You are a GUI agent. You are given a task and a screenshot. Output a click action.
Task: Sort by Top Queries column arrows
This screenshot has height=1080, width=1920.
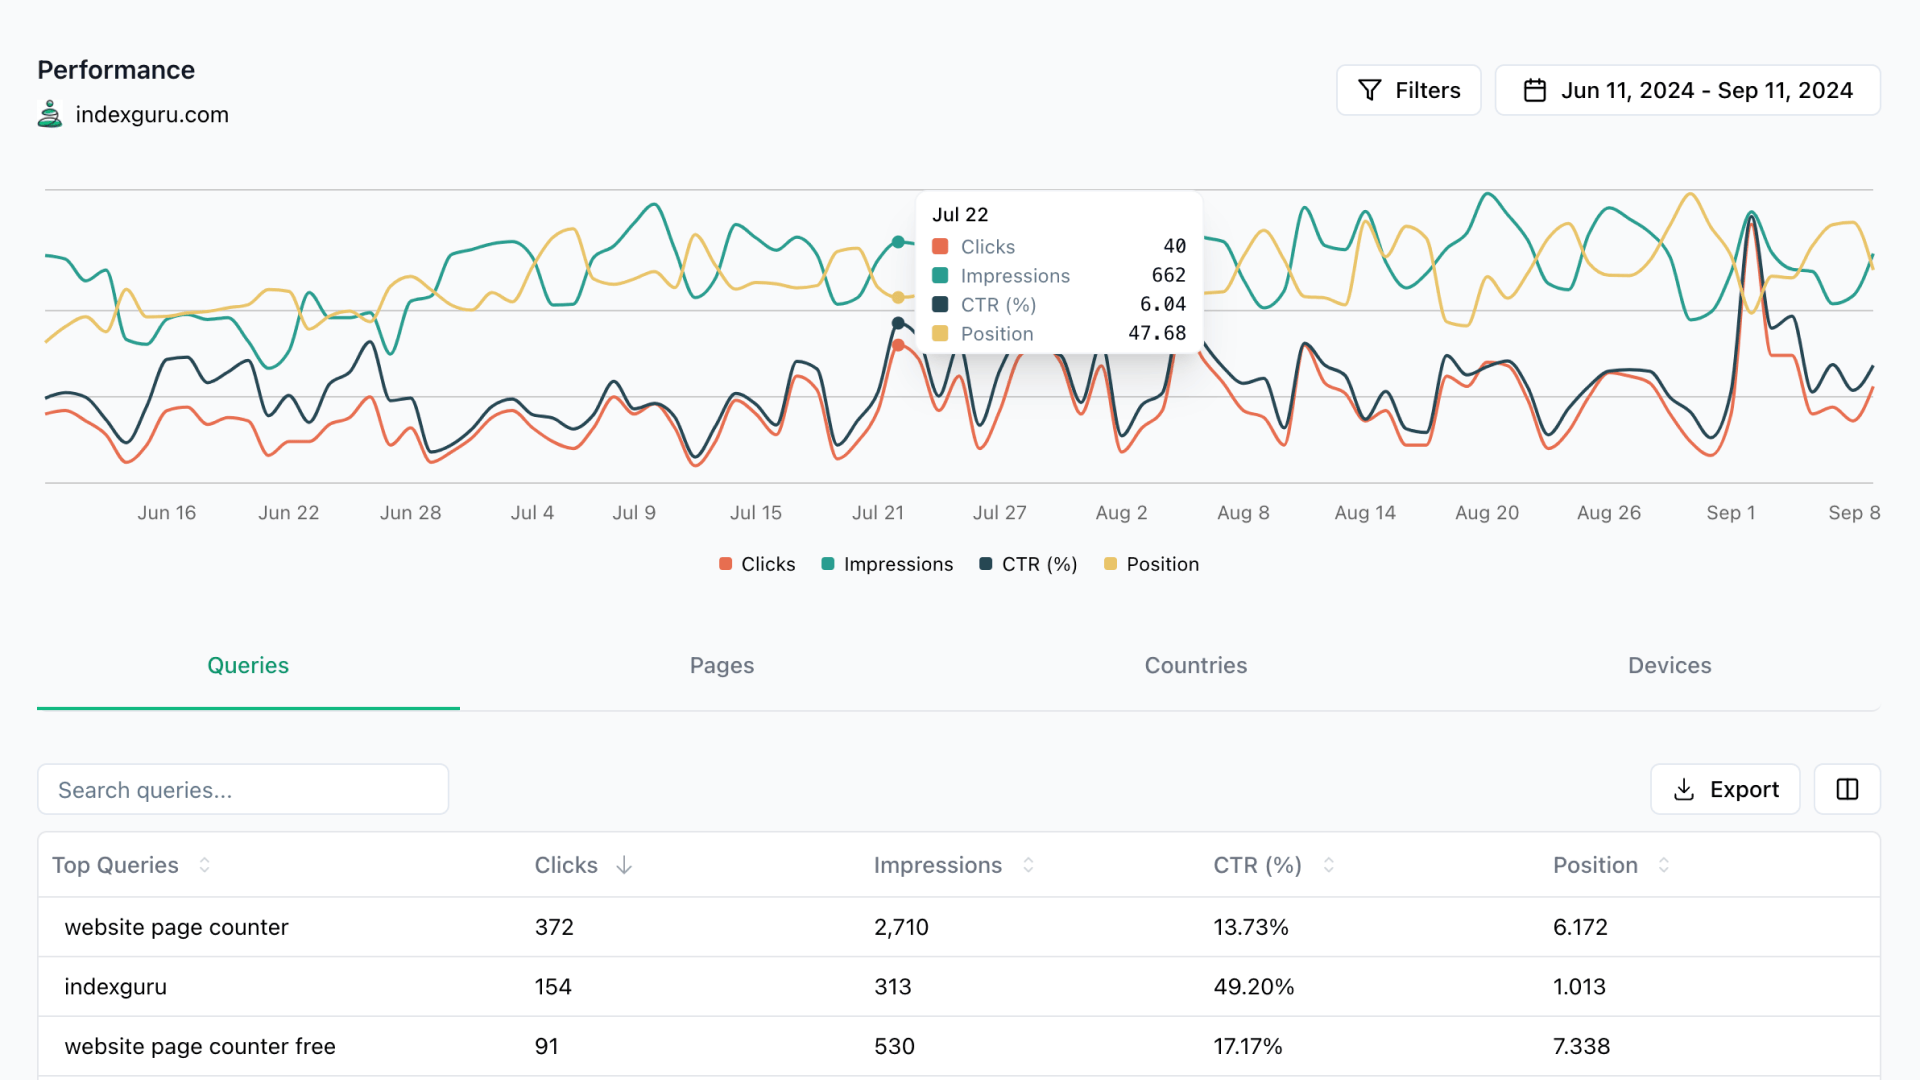tap(205, 865)
